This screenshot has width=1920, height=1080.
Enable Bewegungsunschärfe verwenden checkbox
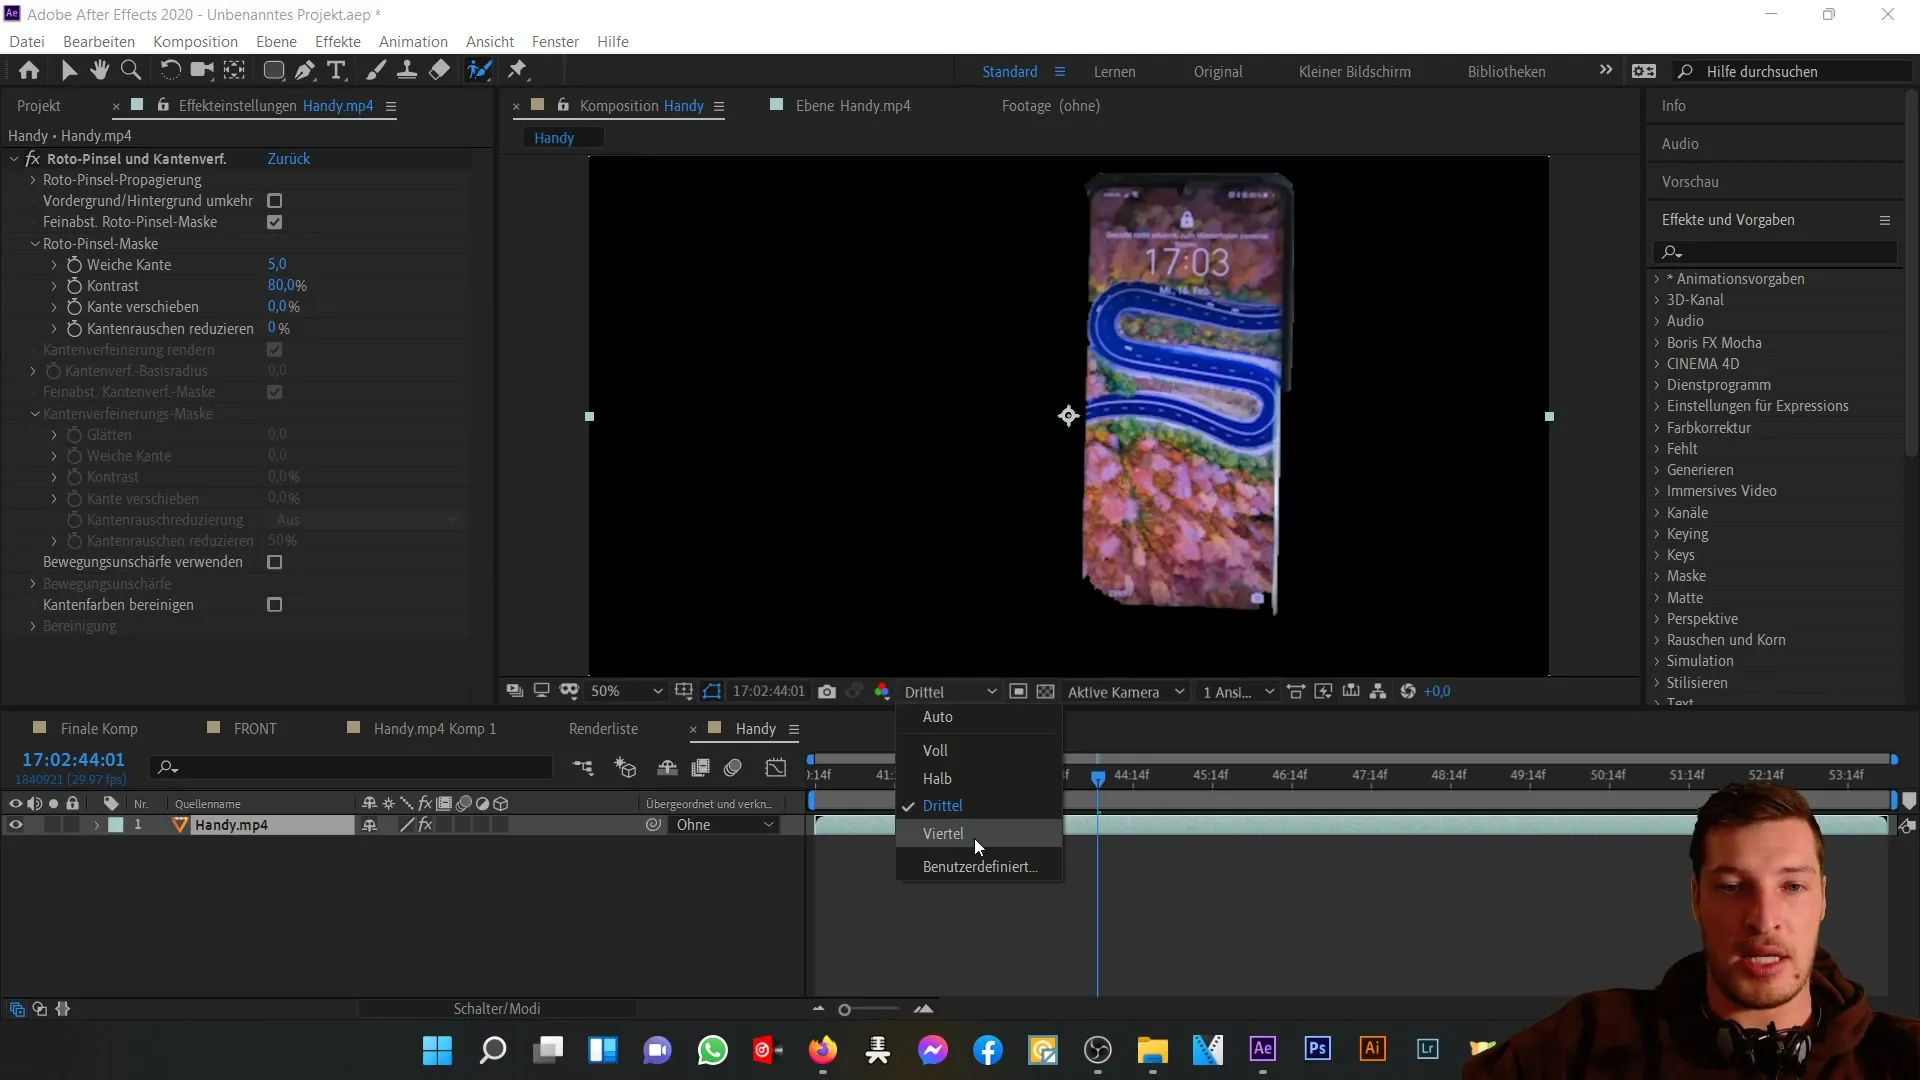tap(275, 562)
